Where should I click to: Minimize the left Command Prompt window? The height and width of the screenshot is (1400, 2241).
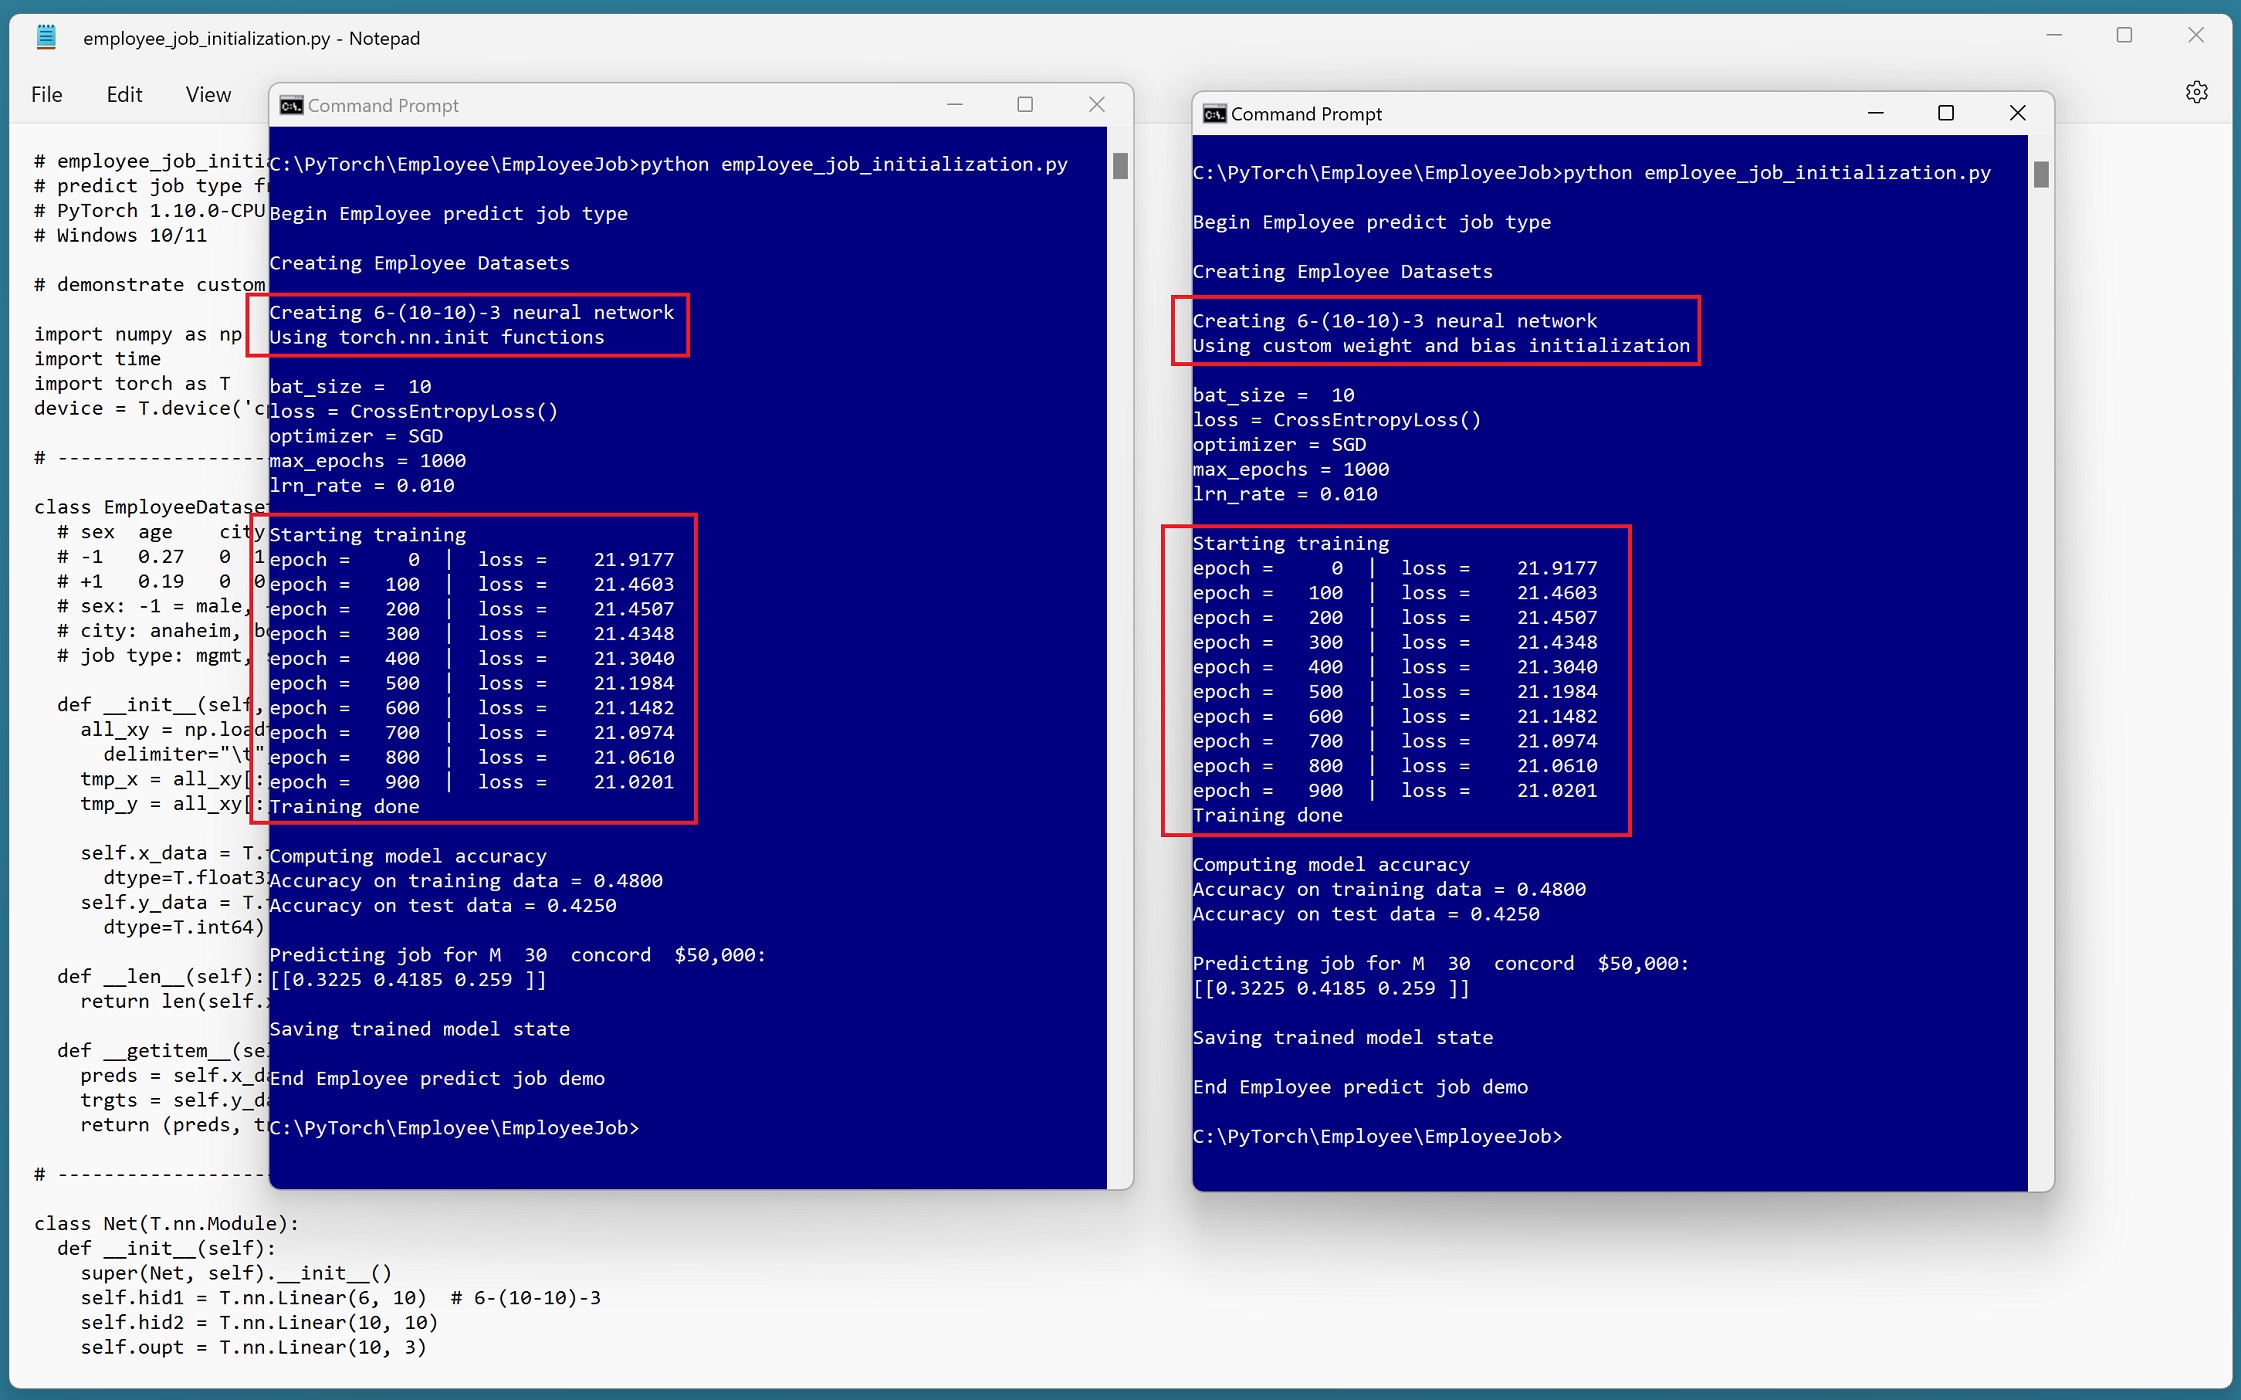coord(953,104)
